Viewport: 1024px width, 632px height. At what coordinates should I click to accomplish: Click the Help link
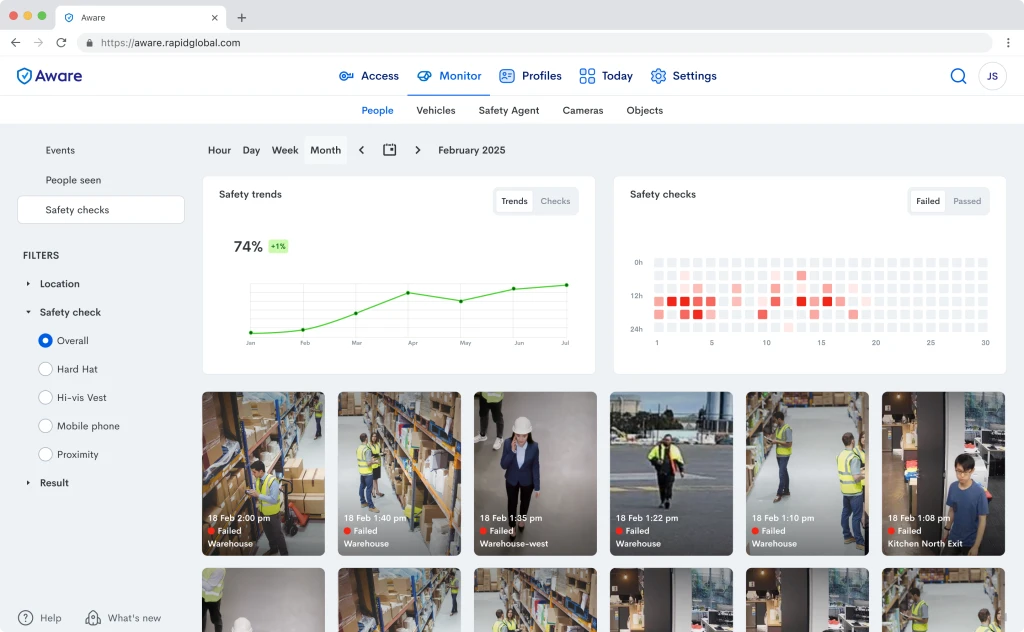pyautogui.click(x=50, y=618)
